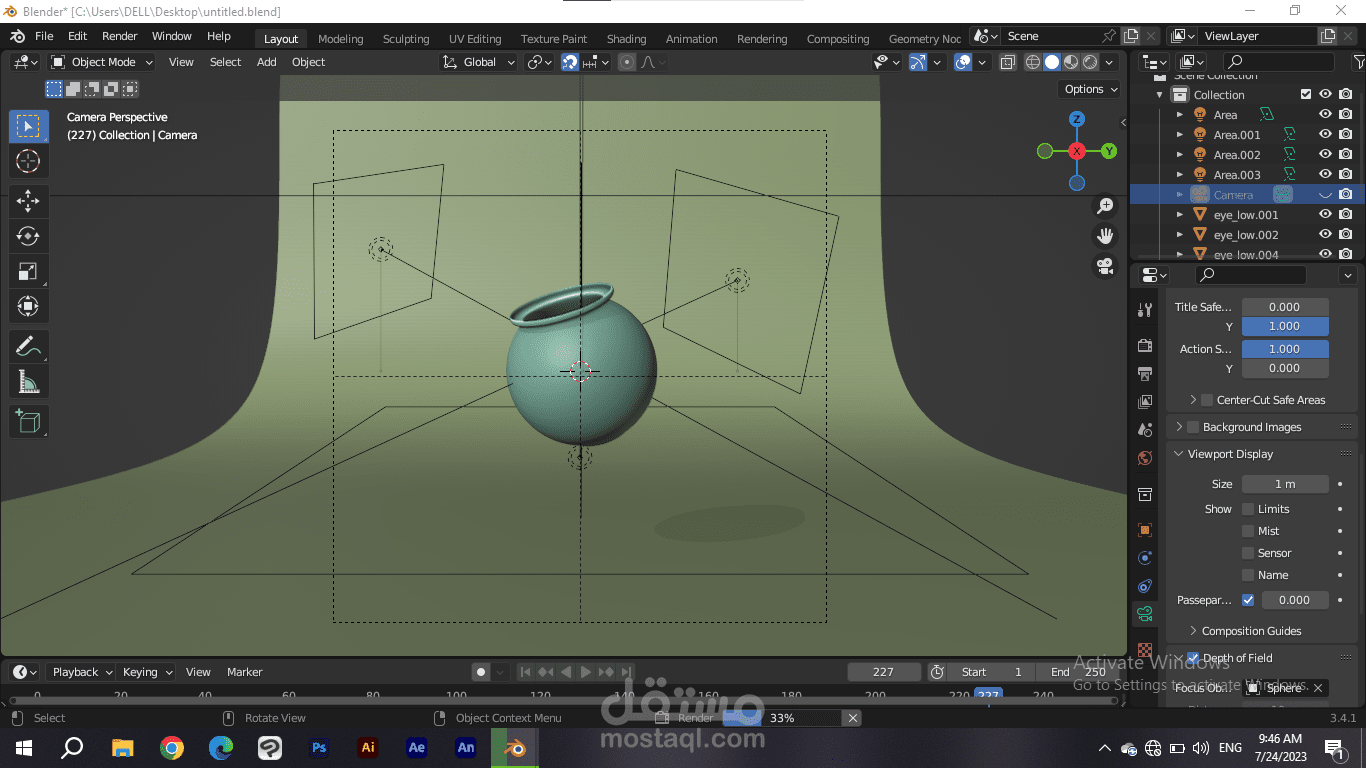Toggle X-ray mode in viewport header
The height and width of the screenshot is (768, 1366).
tap(1008, 62)
